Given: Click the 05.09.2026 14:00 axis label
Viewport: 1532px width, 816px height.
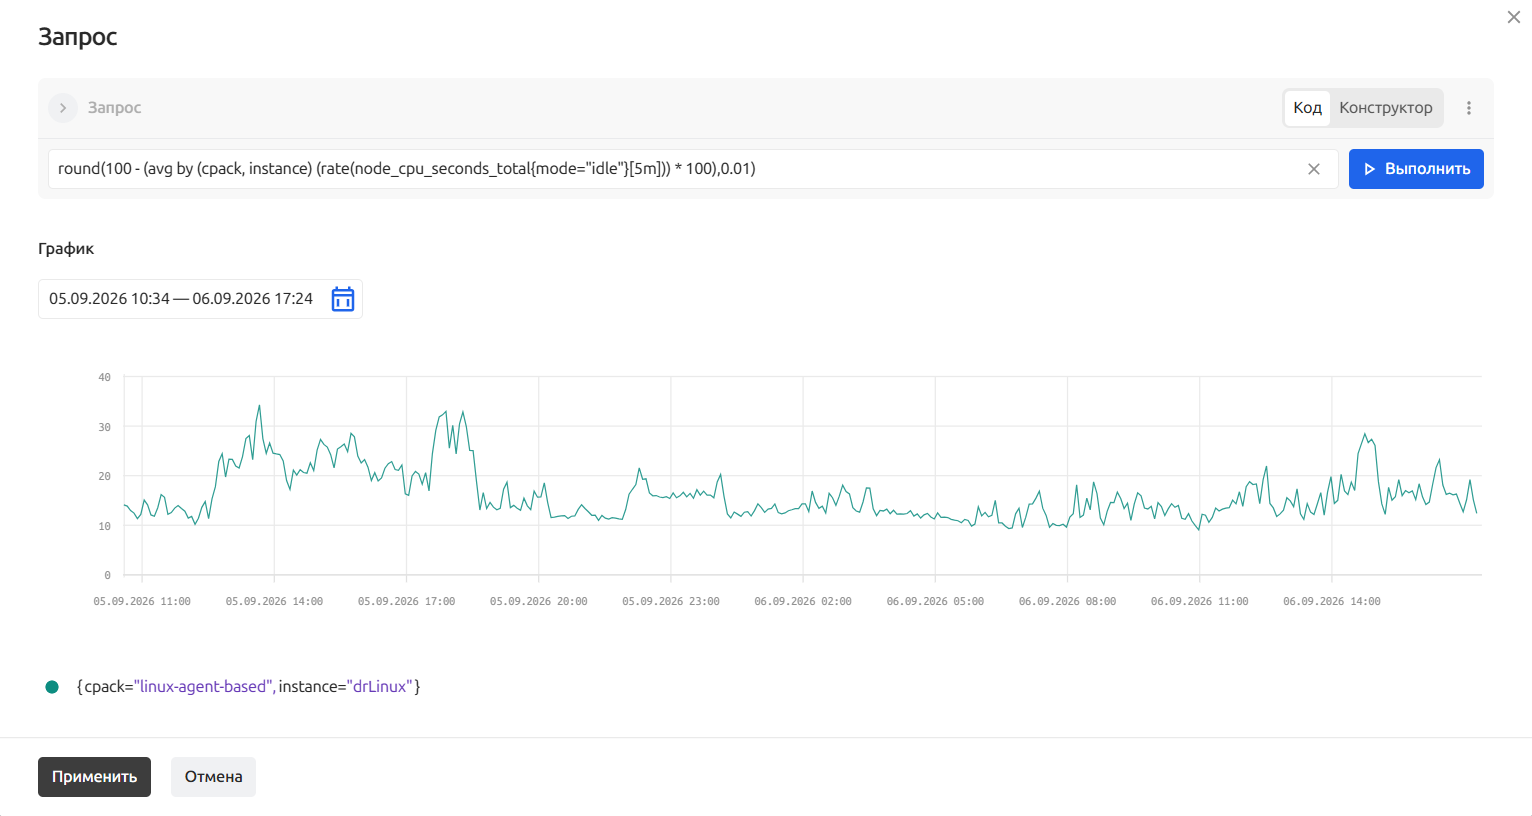Looking at the screenshot, I should point(274,602).
